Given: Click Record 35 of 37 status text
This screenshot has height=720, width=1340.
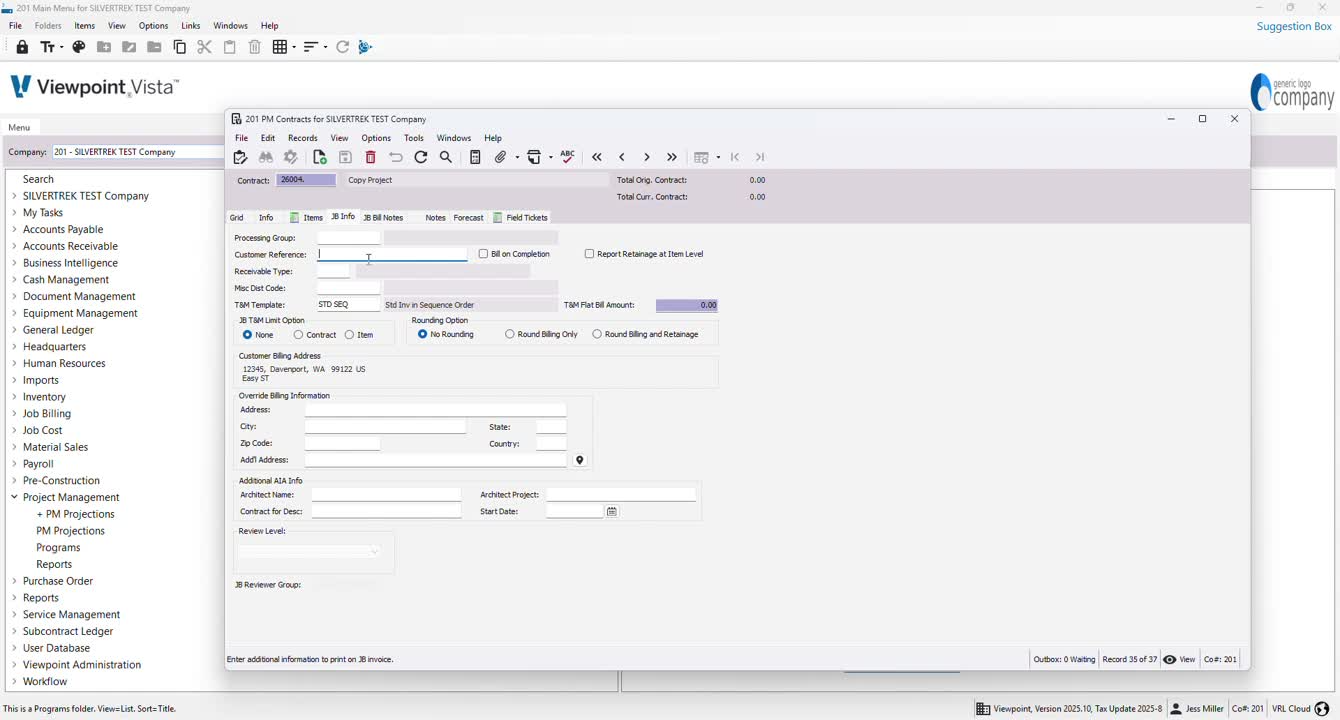Looking at the screenshot, I should pyautogui.click(x=1129, y=660).
